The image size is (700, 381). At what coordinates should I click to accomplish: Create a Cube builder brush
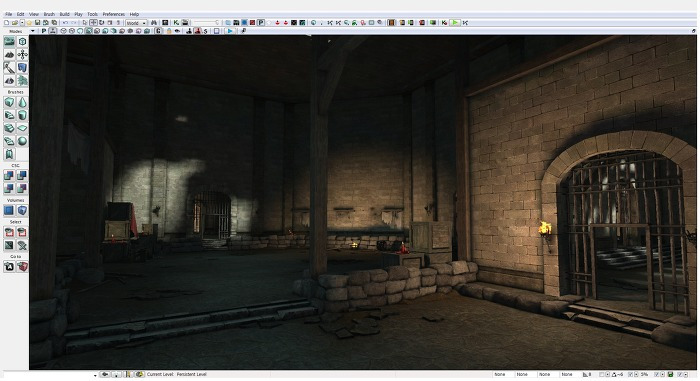point(9,102)
